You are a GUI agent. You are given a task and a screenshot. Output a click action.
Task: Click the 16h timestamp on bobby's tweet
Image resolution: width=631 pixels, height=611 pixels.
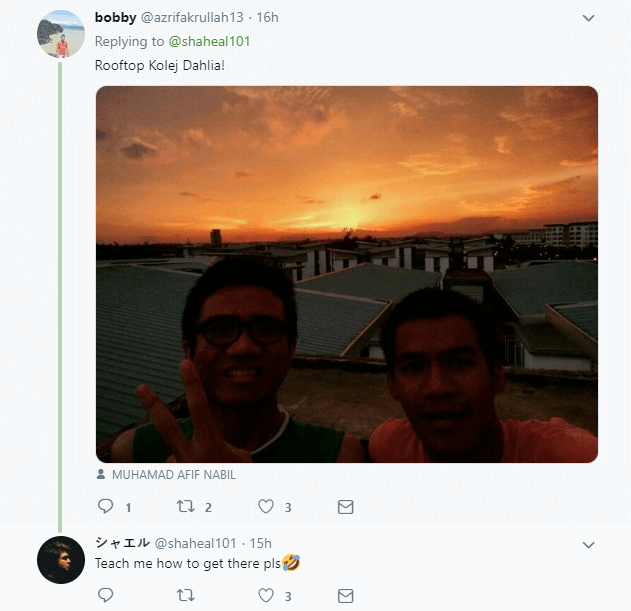coord(267,17)
